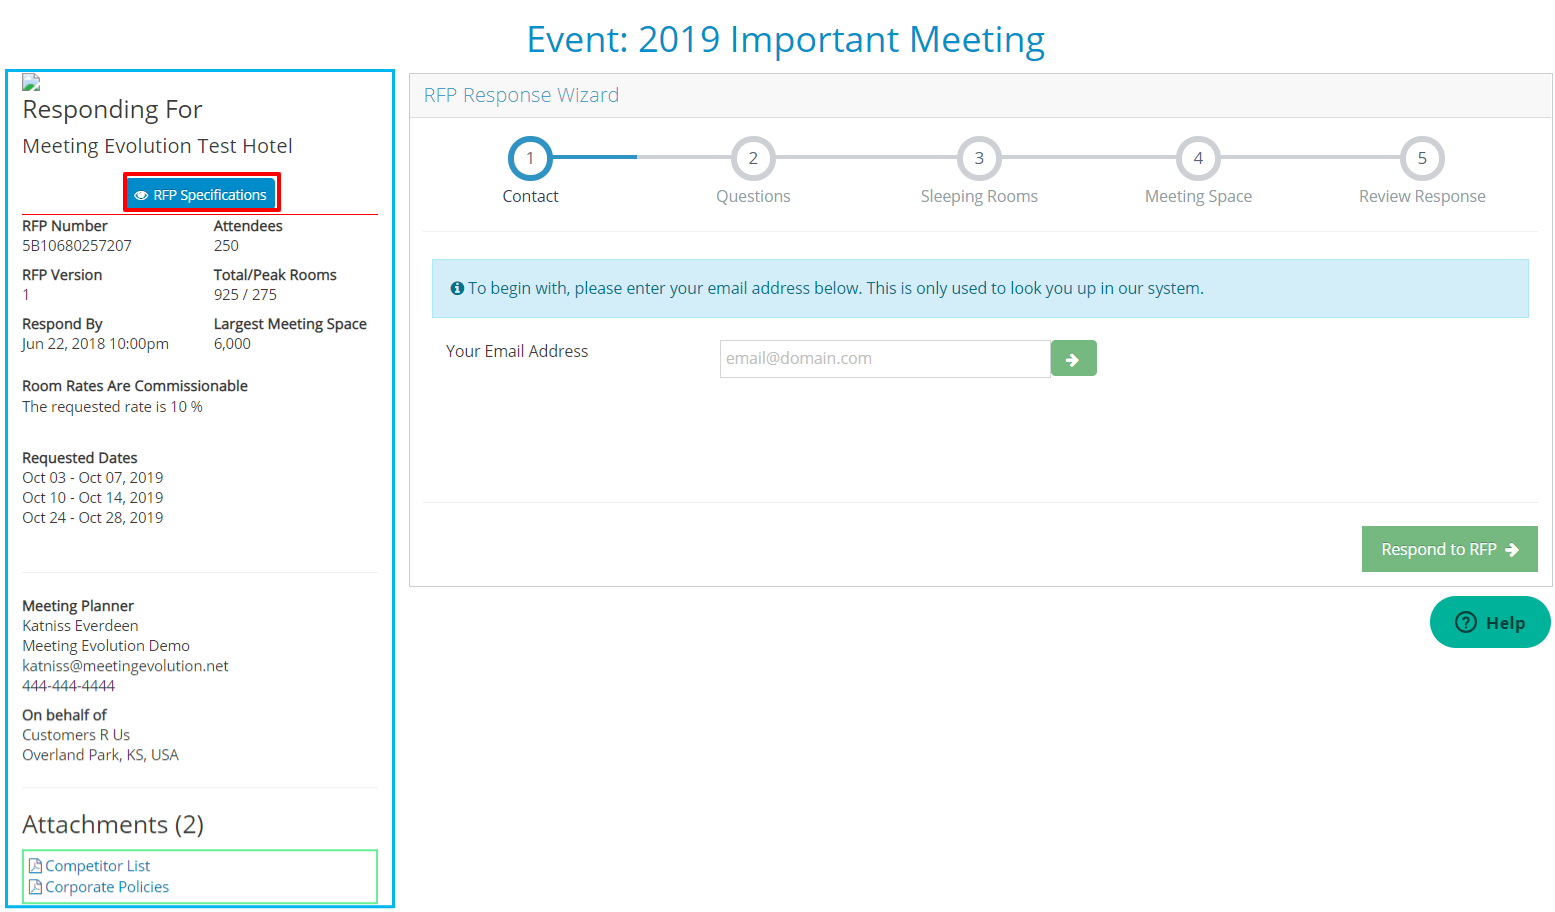The height and width of the screenshot is (912, 1555).
Task: Go to wizard step 2 Questions
Action: click(x=753, y=158)
